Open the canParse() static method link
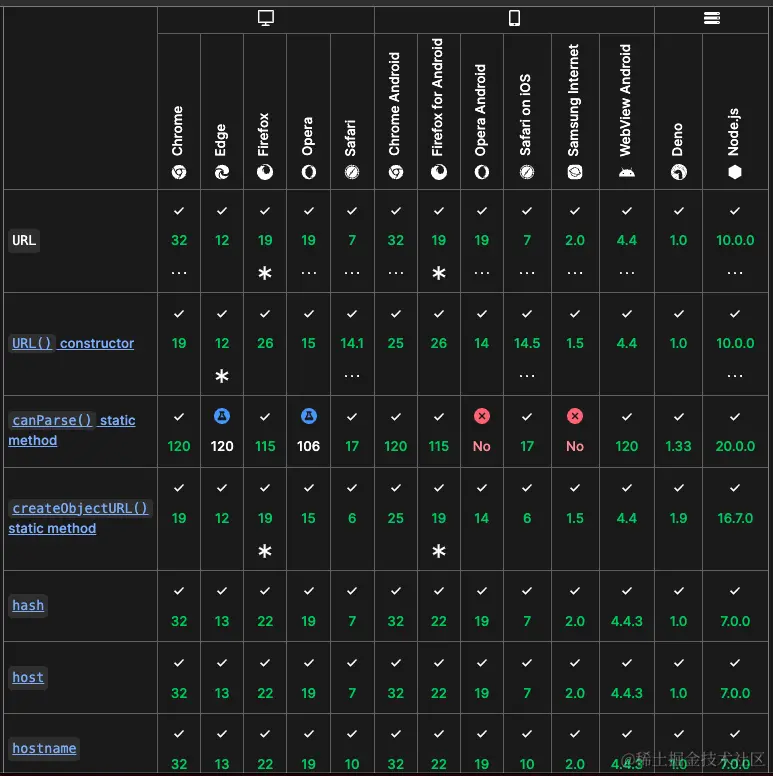 click(72, 430)
